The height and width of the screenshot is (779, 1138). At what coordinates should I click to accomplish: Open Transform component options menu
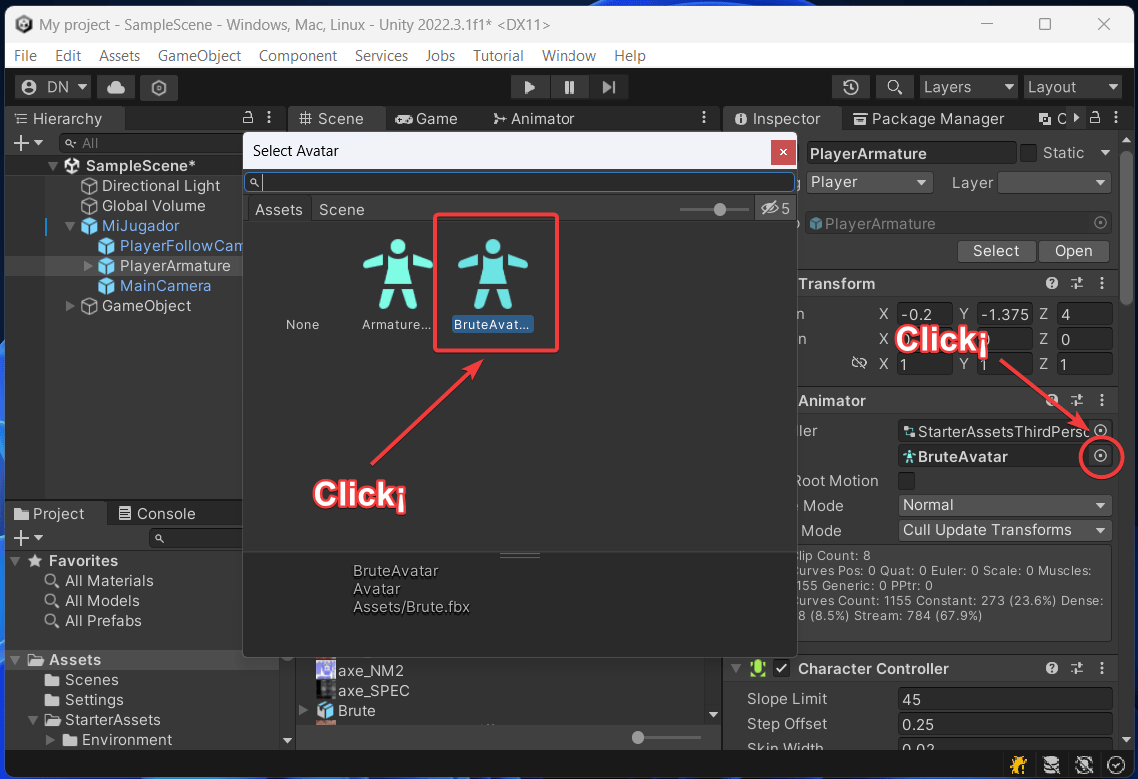coord(1102,284)
